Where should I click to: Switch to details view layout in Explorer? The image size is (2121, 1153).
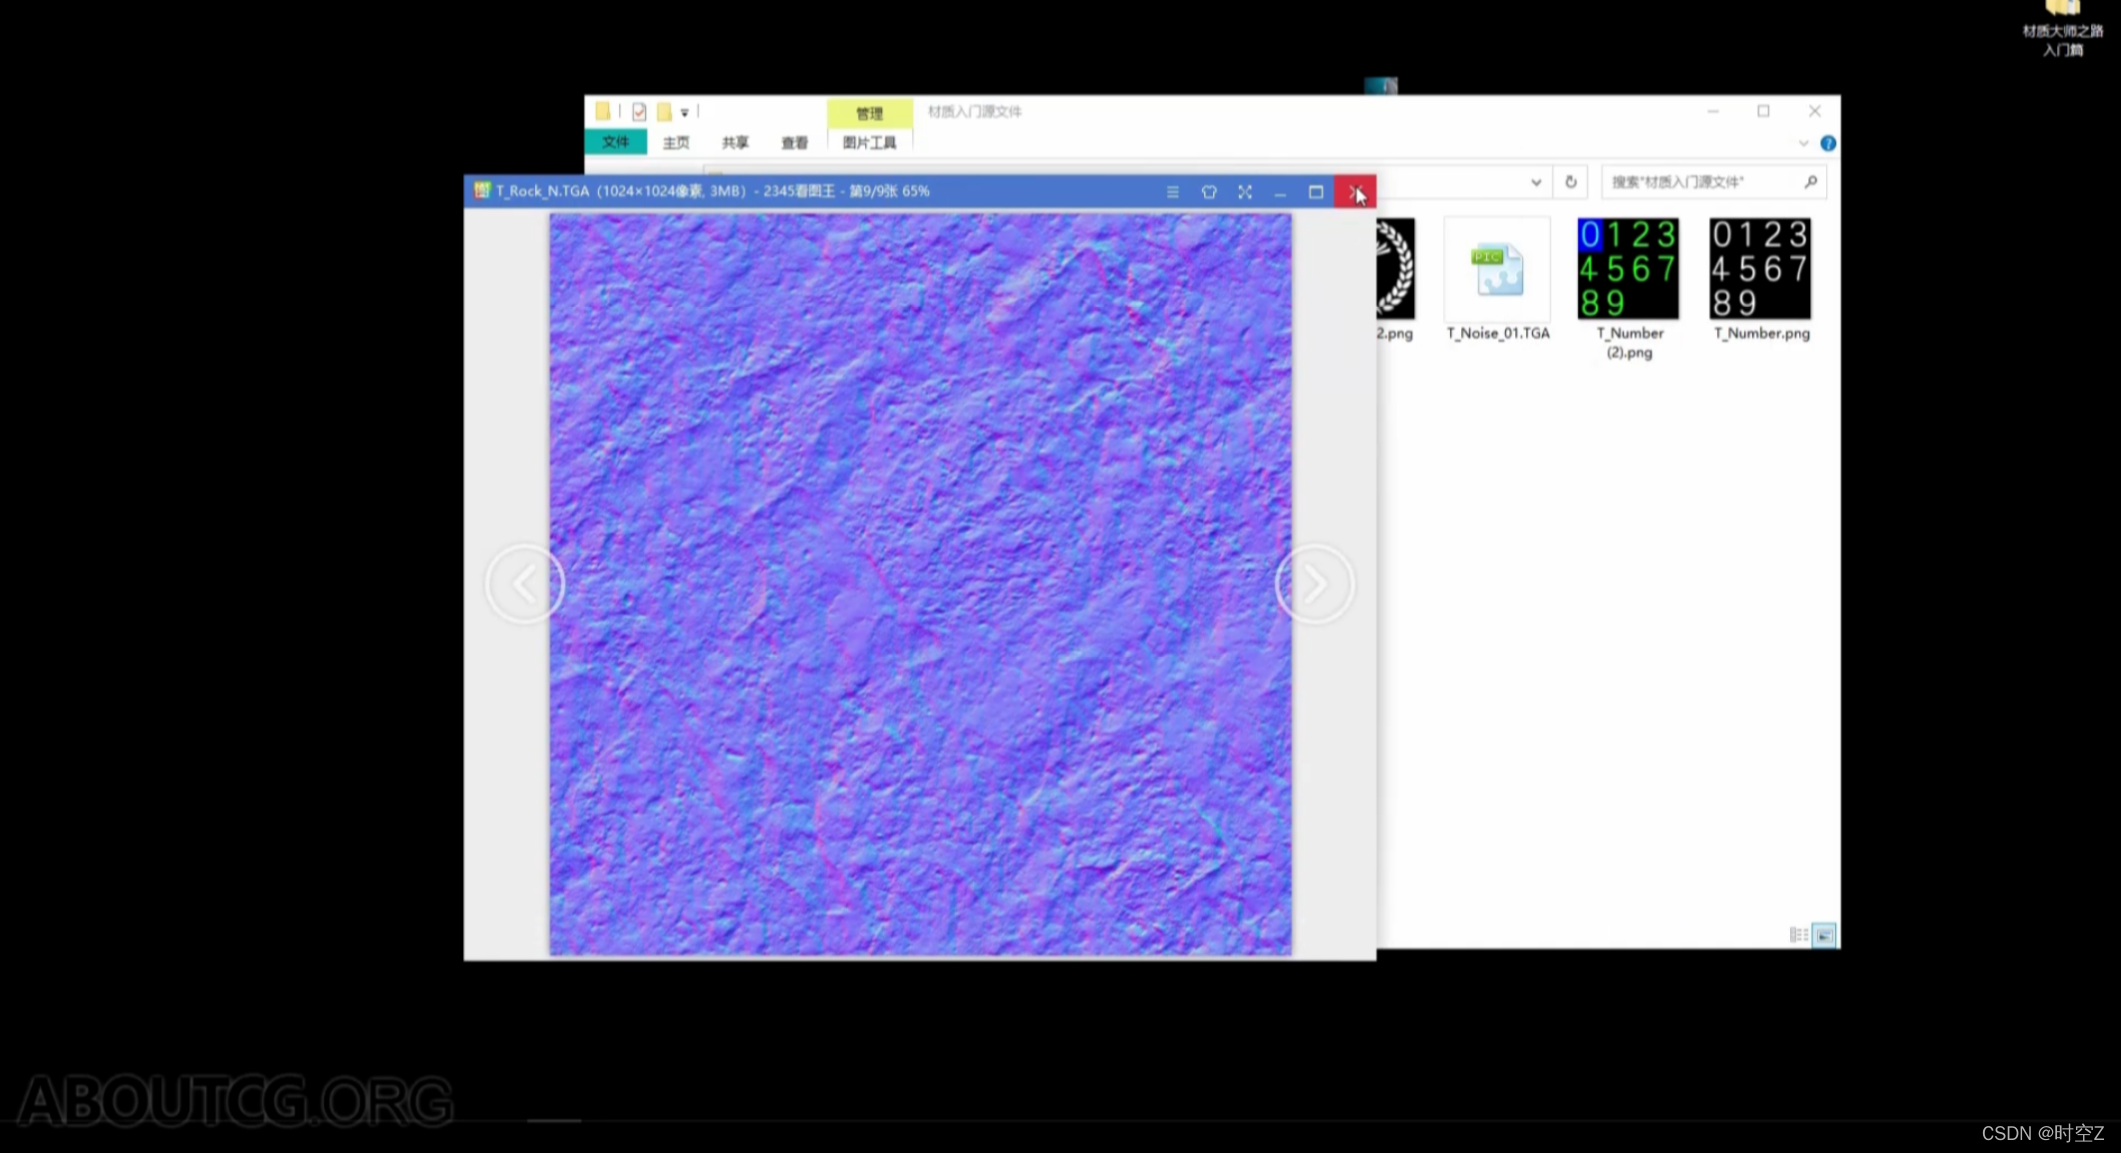point(1798,935)
